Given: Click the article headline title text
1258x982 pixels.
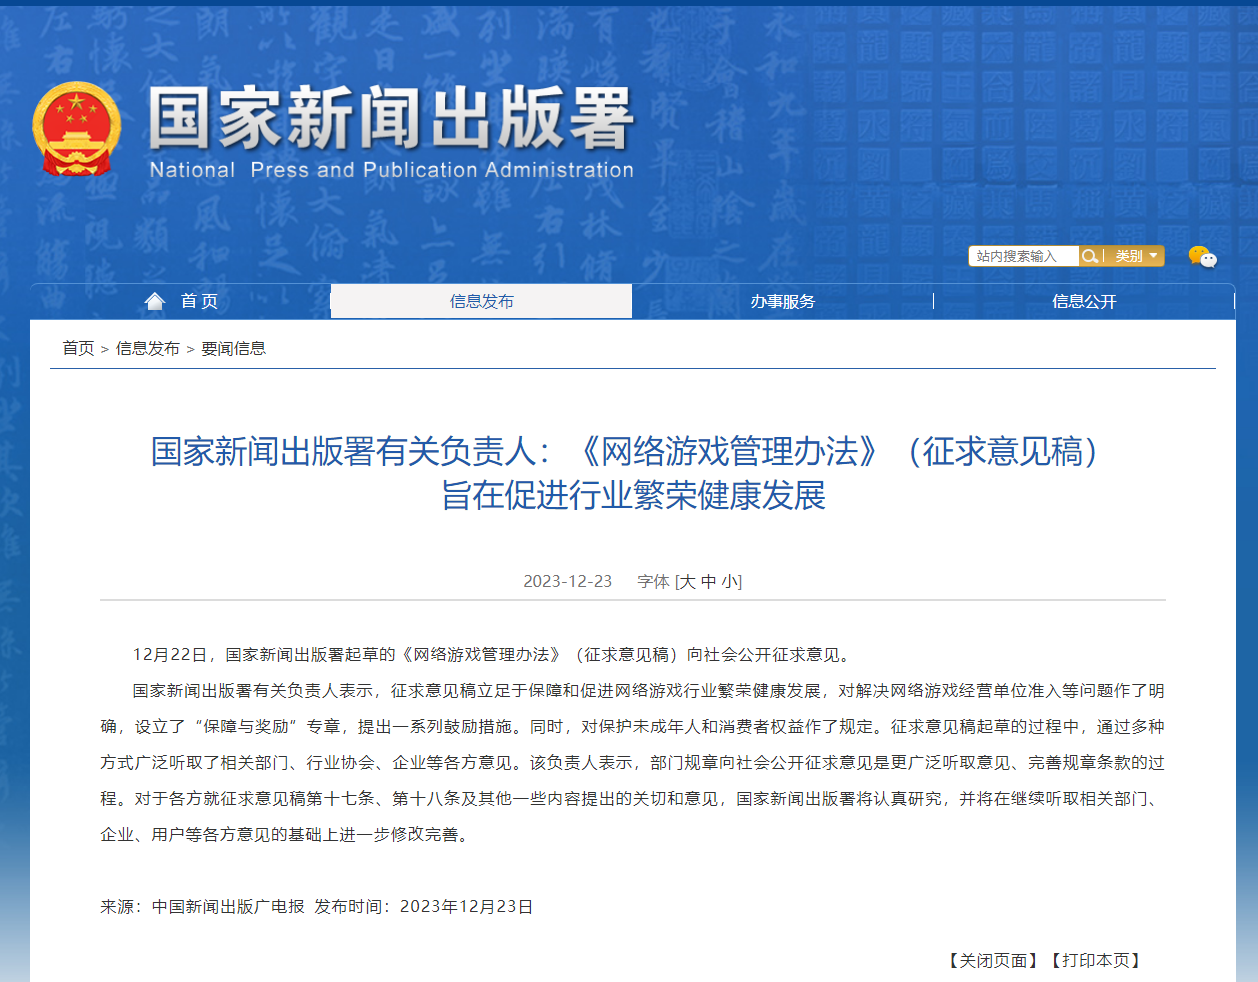Looking at the screenshot, I should click(x=633, y=473).
